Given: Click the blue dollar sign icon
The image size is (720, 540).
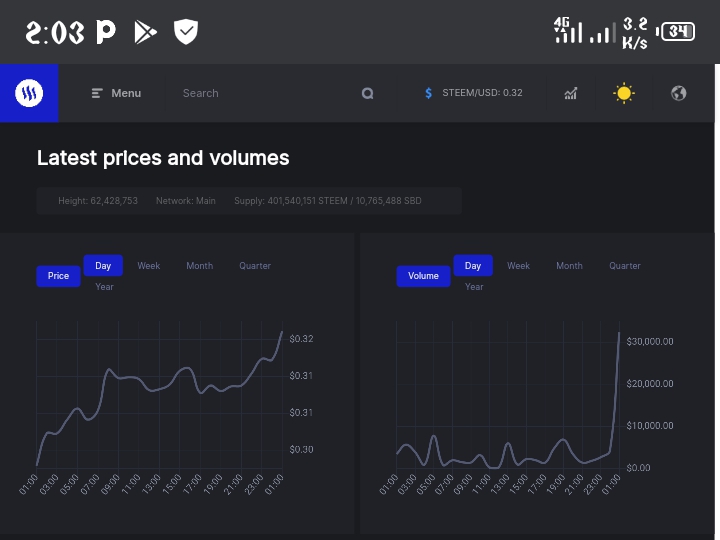Looking at the screenshot, I should pyautogui.click(x=428, y=93).
